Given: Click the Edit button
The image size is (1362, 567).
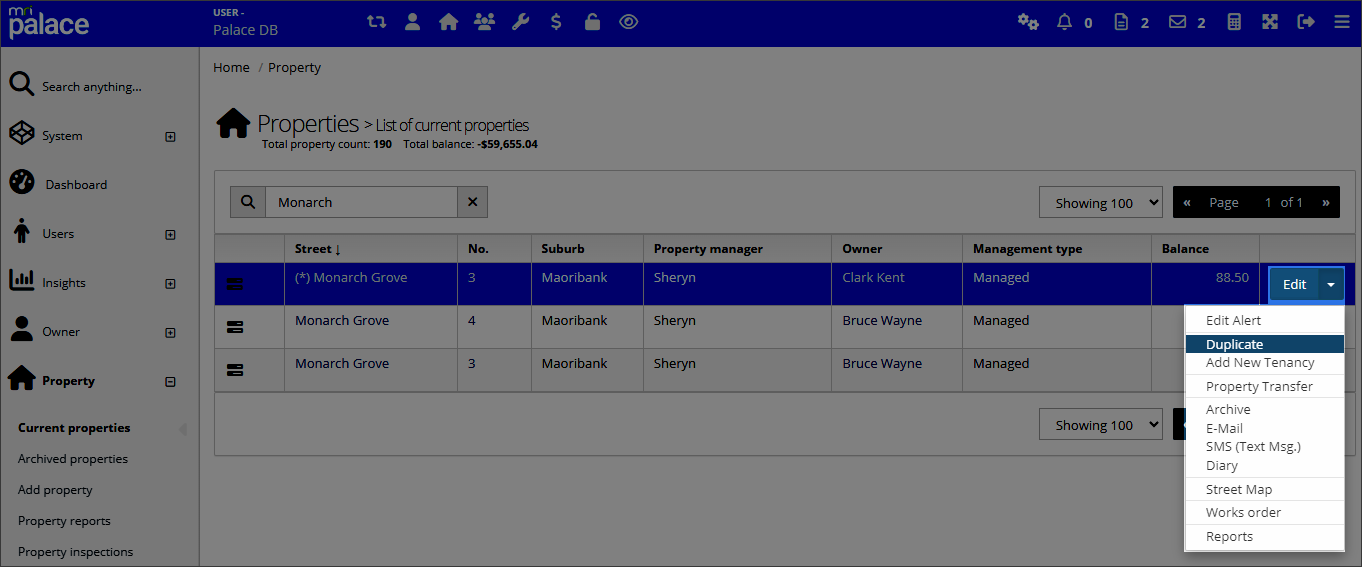Looking at the screenshot, I should coord(1294,284).
